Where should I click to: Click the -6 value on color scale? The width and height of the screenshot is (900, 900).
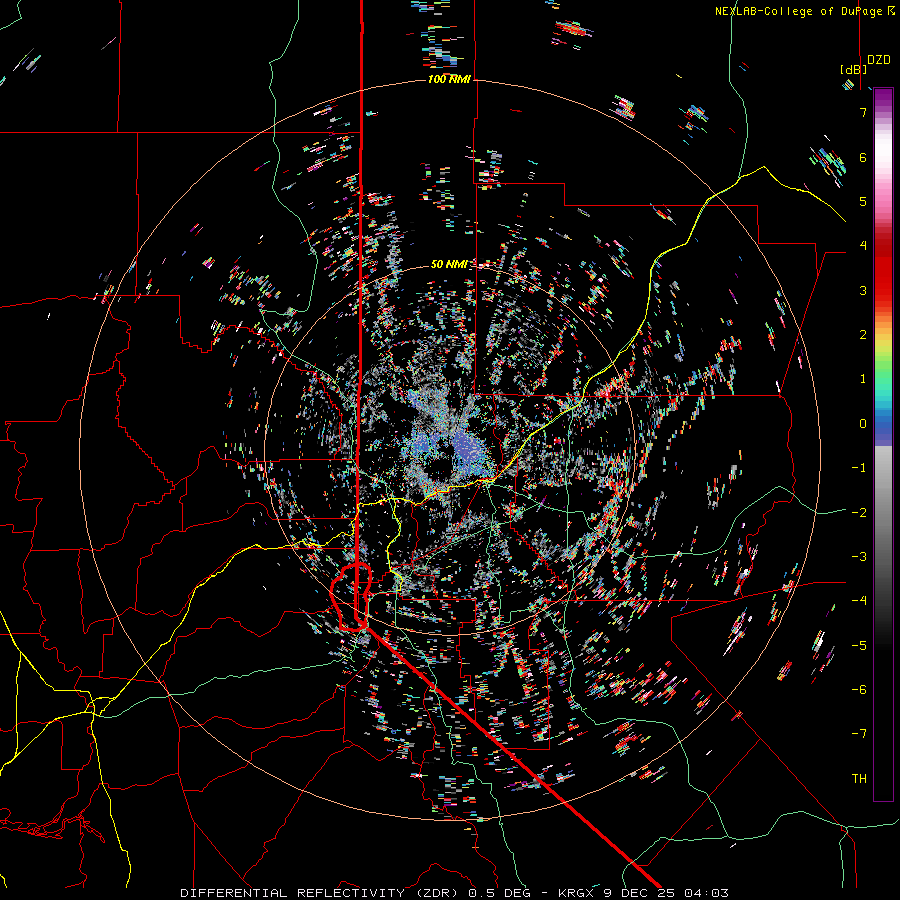859,690
